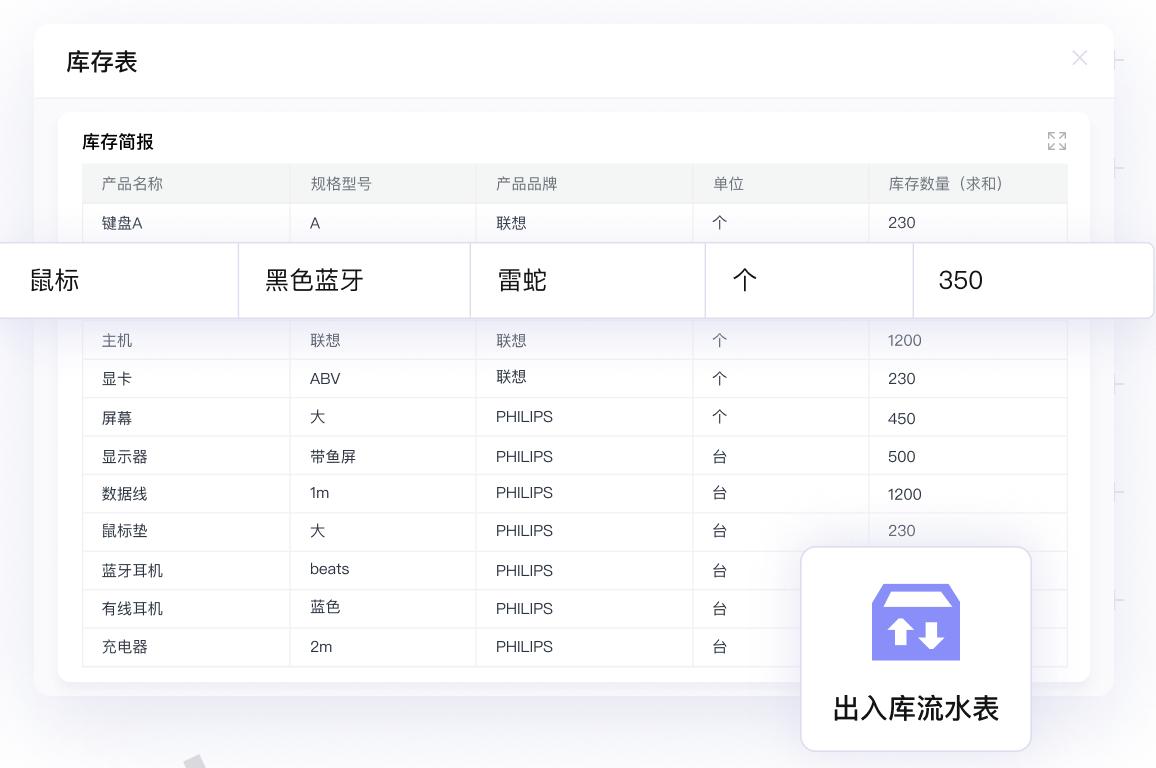Image resolution: width=1156 pixels, height=768 pixels.
Task: Open the 出入库流水表 link
Action: click(915, 708)
